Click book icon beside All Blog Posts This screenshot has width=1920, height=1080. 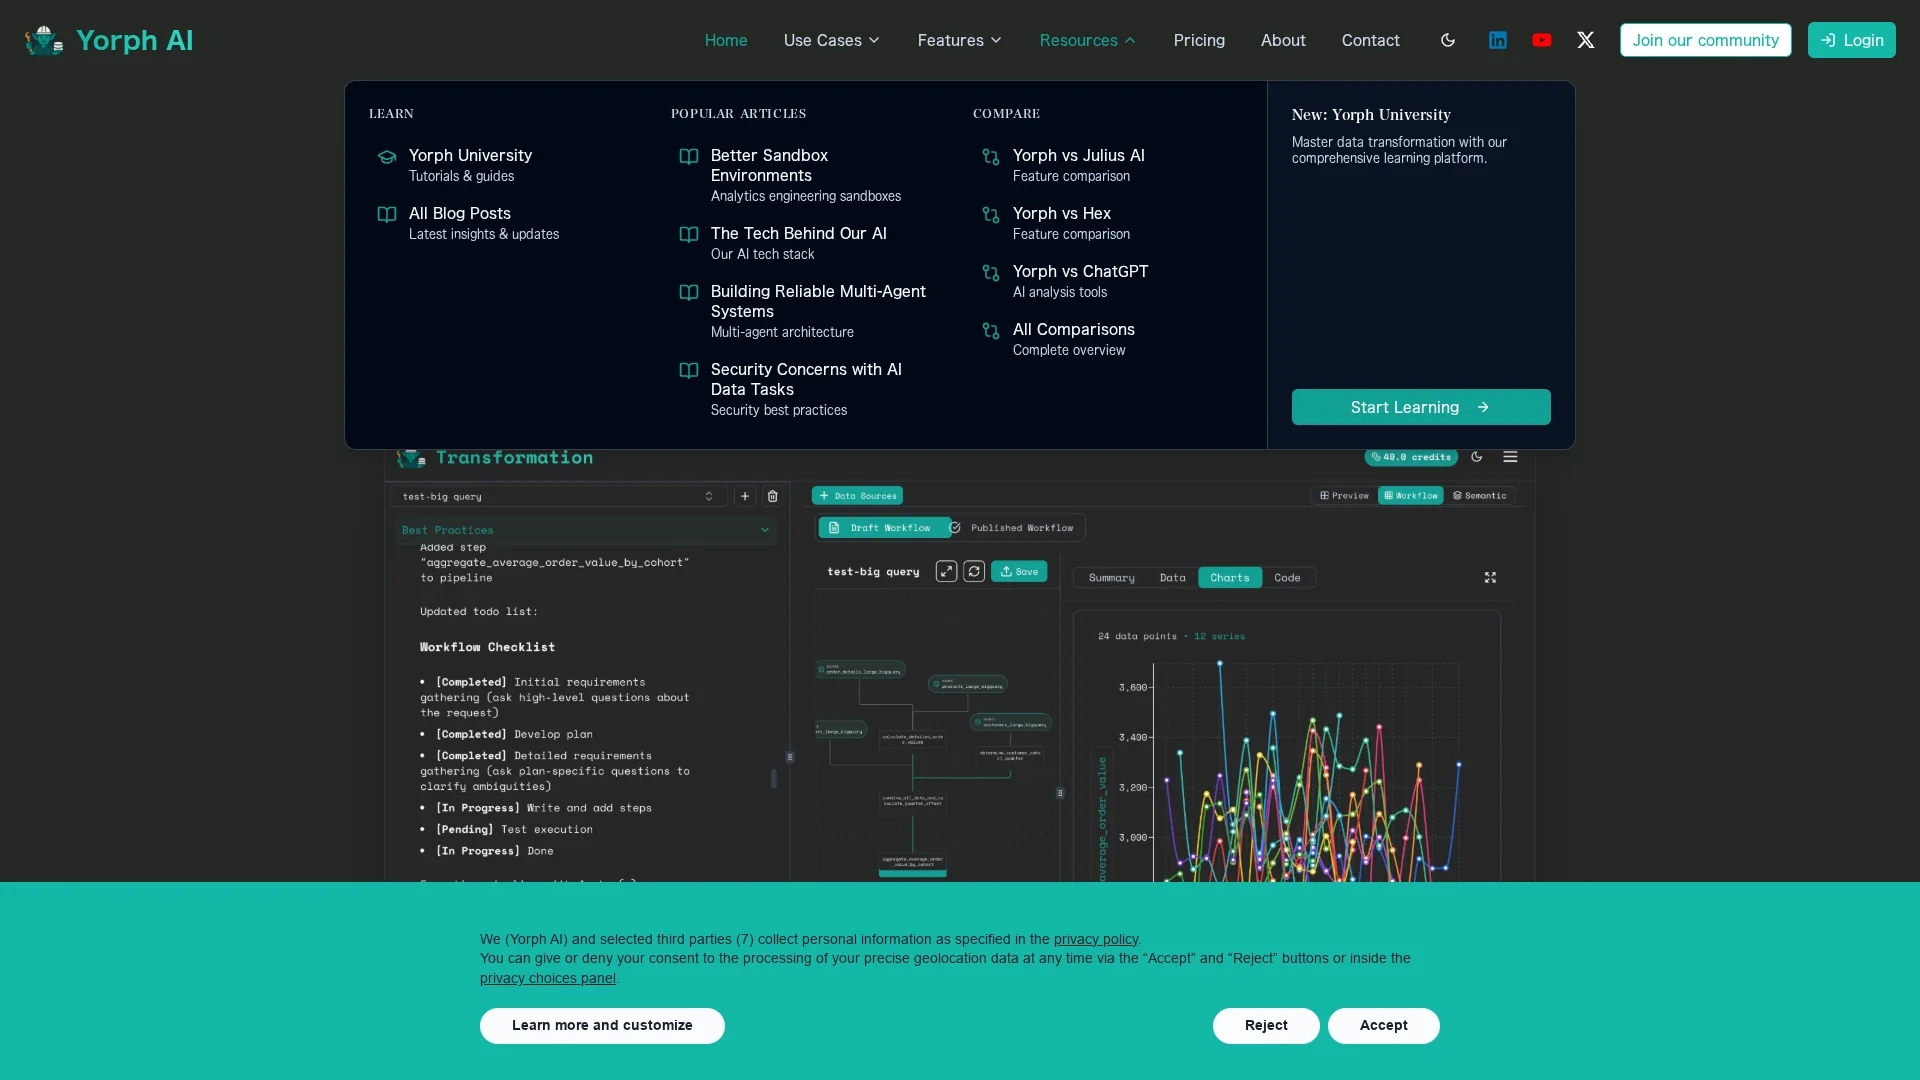[387, 215]
